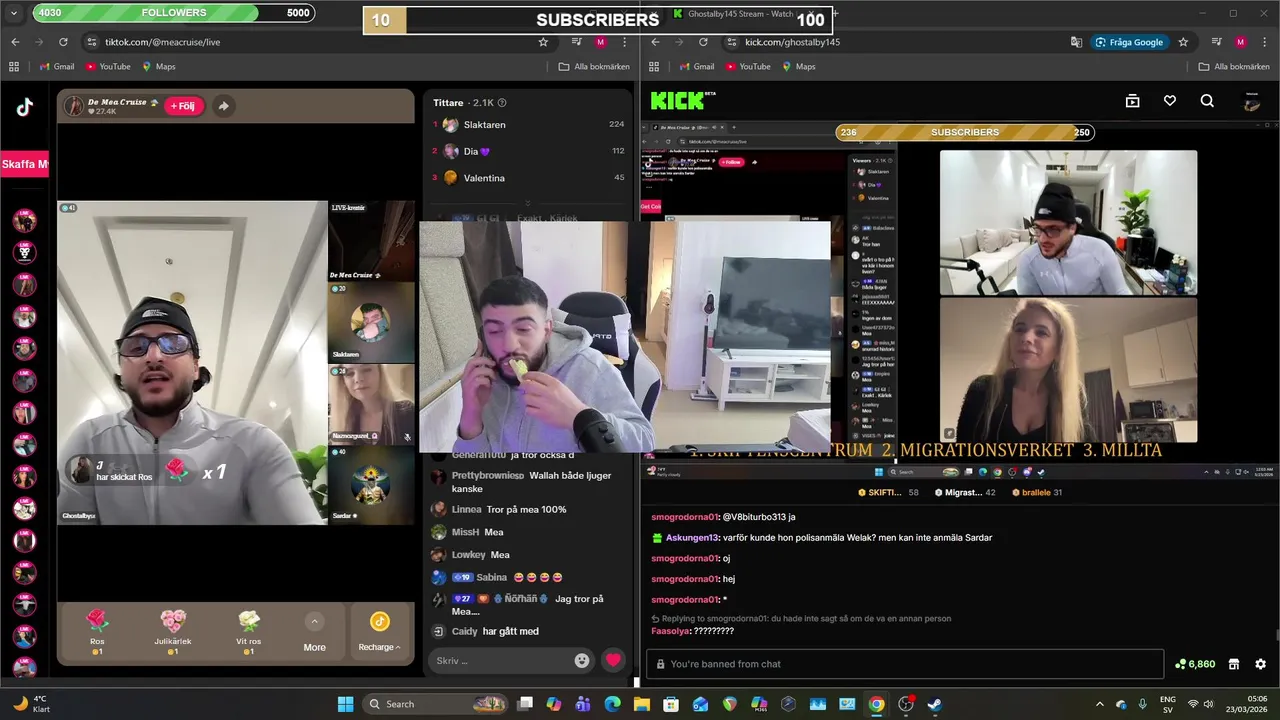
Task: Click the banned Kick chat input
Action: 905,664
